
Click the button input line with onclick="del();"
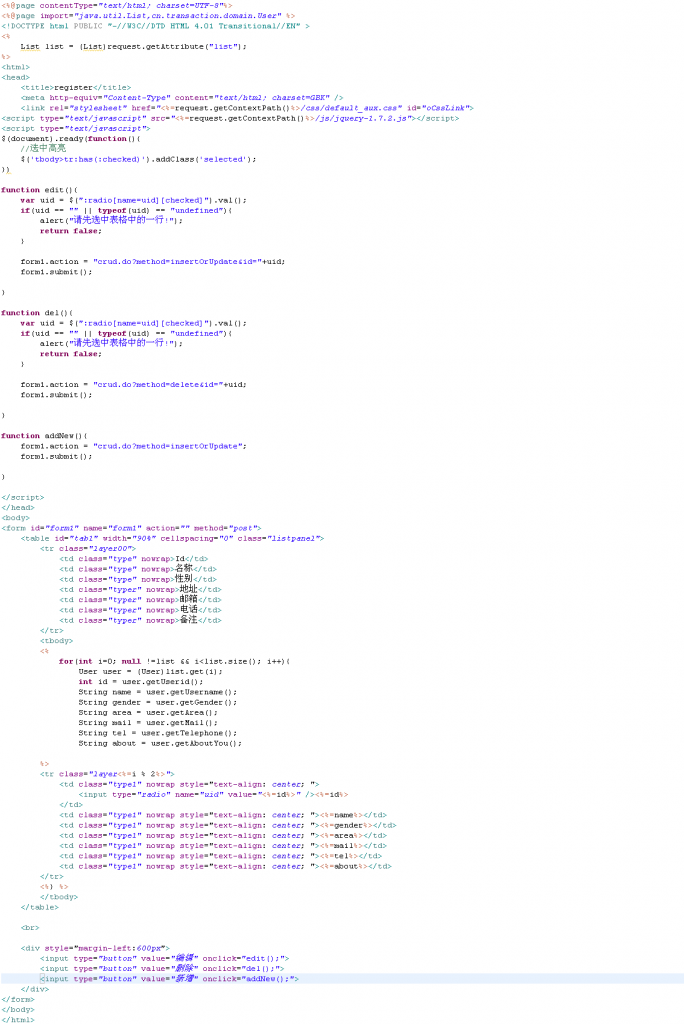click(x=162, y=968)
